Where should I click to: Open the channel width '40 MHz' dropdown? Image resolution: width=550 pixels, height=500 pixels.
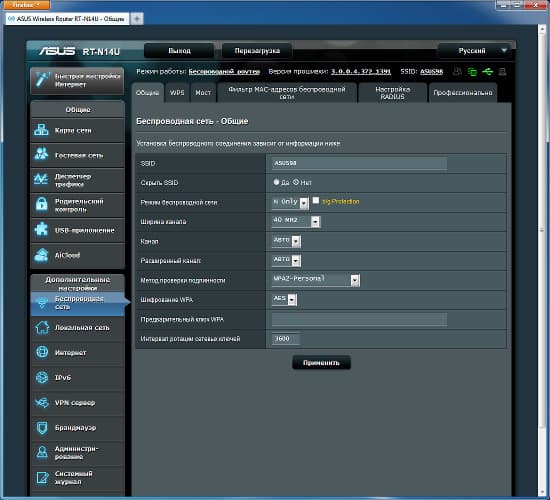pos(296,221)
